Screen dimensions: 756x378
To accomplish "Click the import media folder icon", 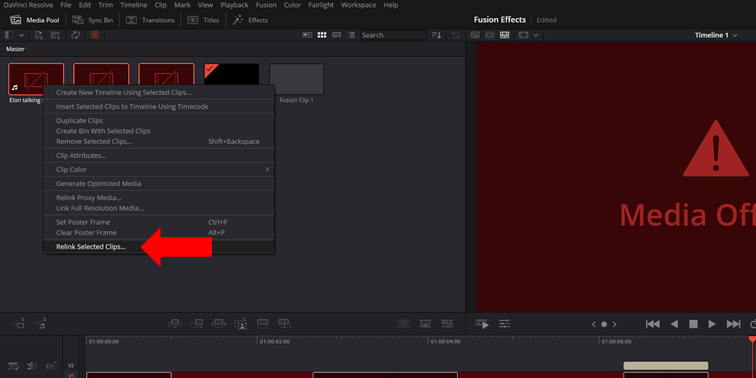I will 56,35.
